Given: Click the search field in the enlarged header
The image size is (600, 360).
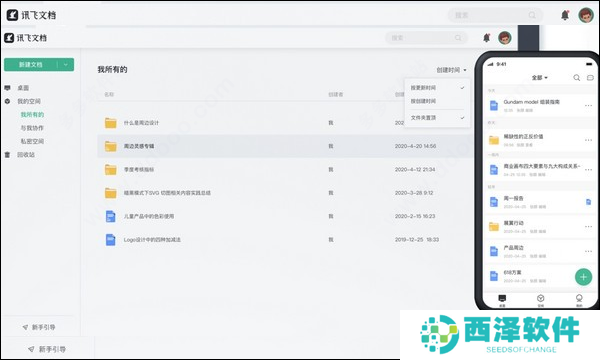Looking at the screenshot, I should point(495,15).
